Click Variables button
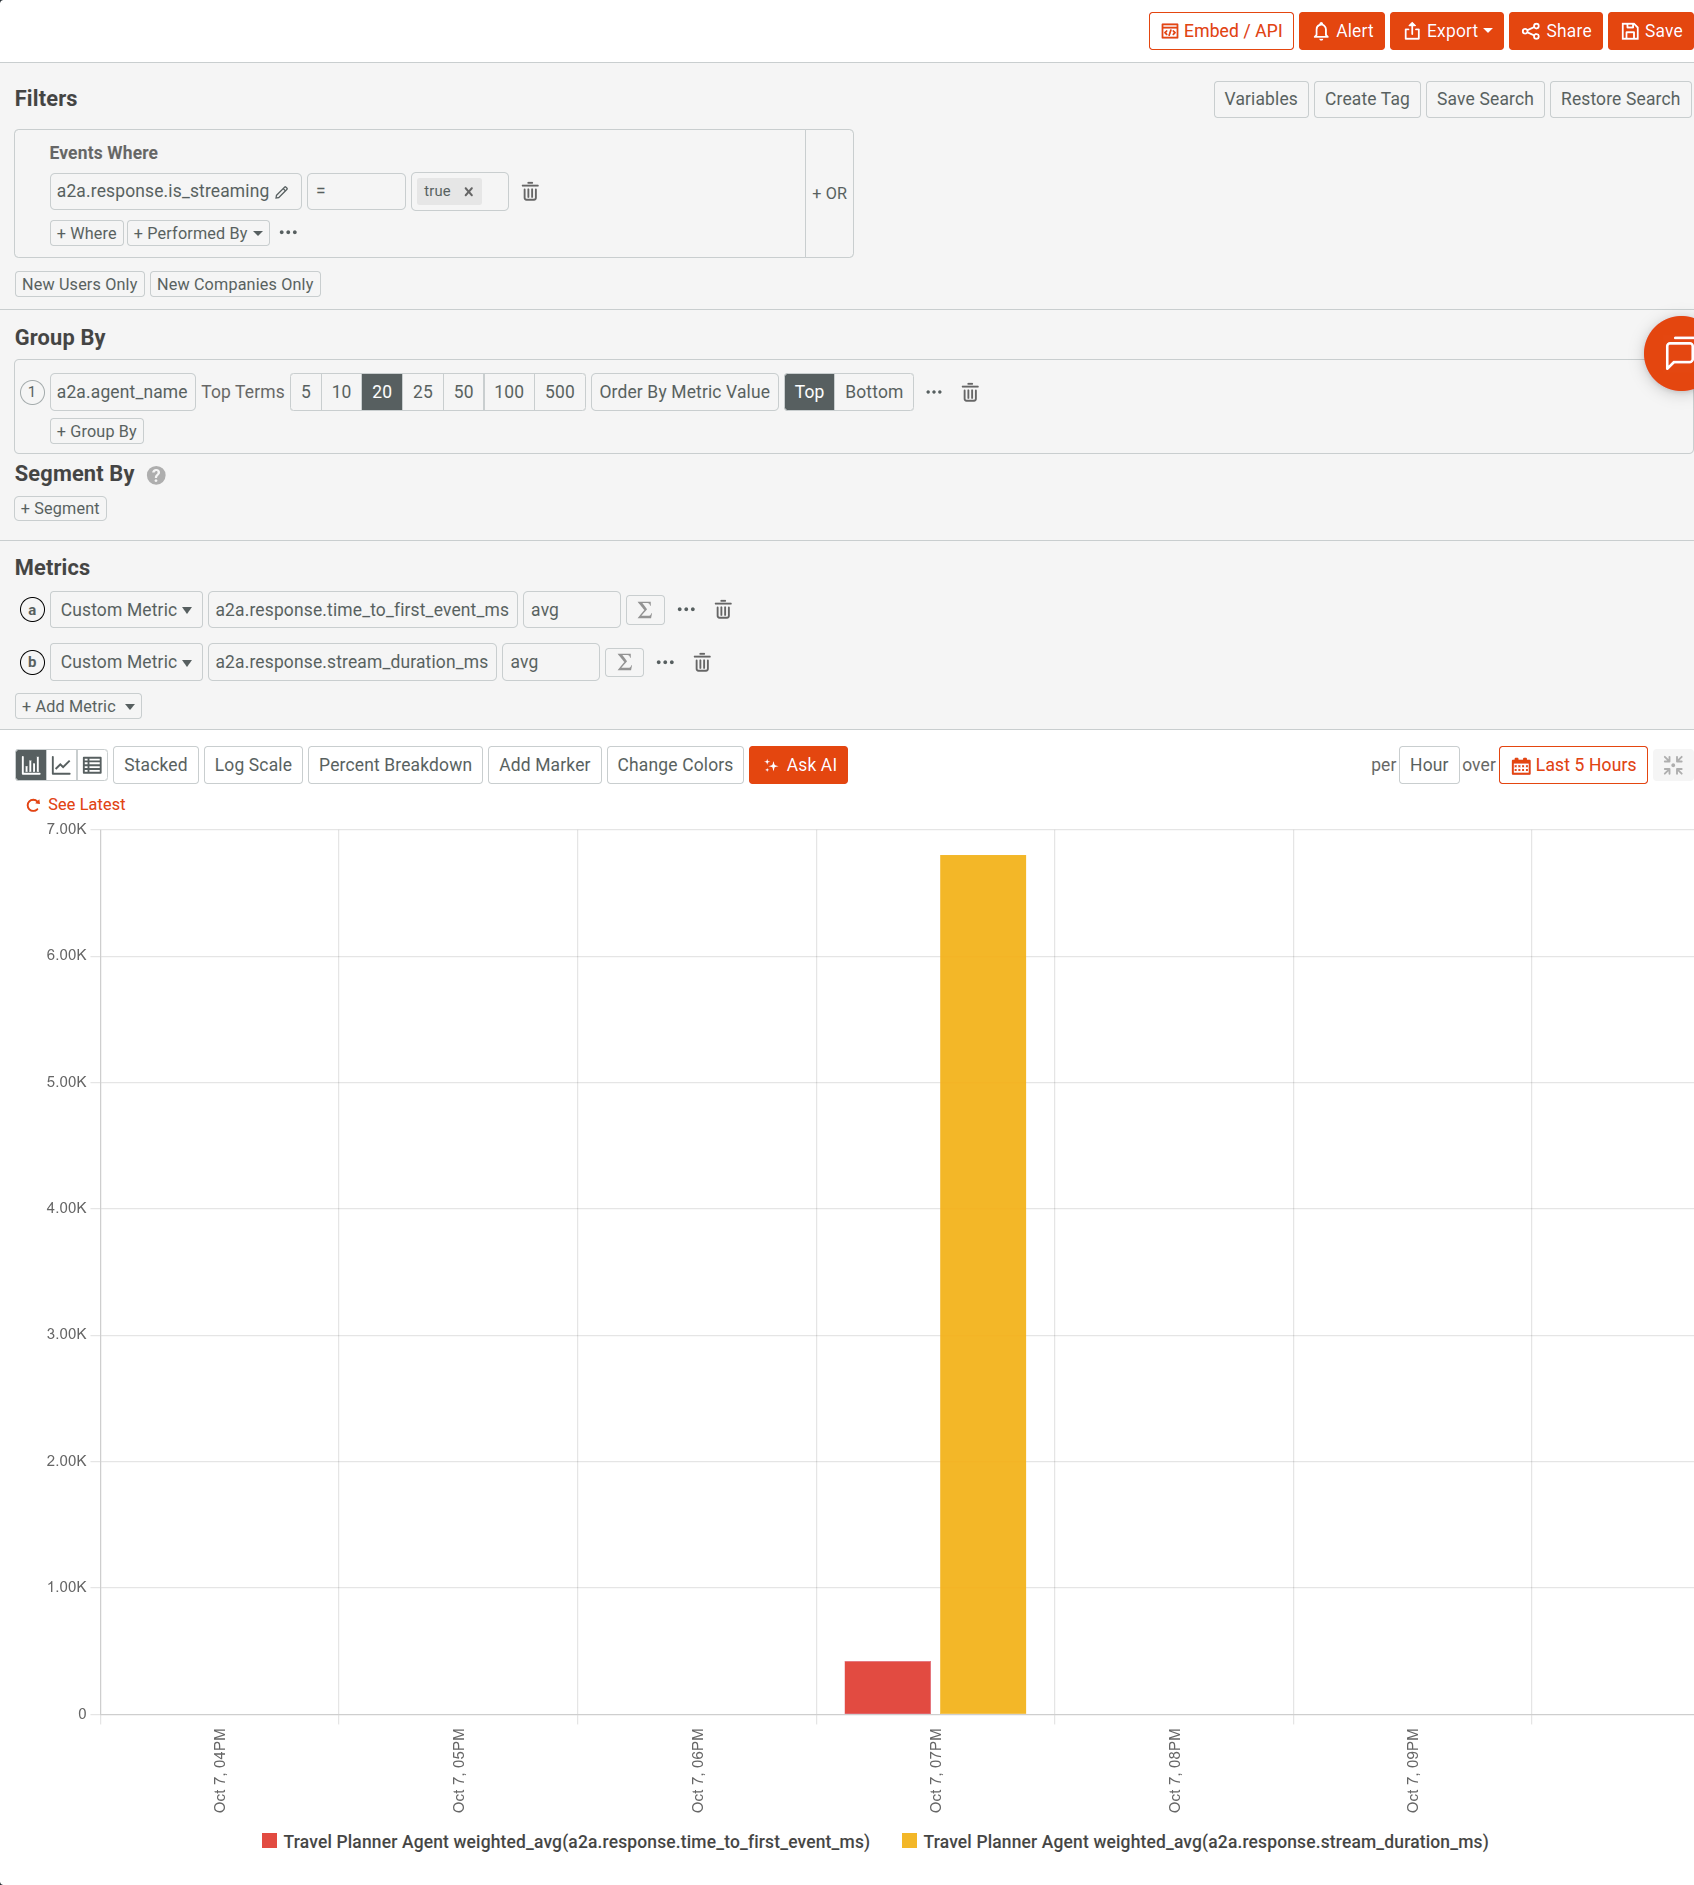The height and width of the screenshot is (1885, 1694). pyautogui.click(x=1261, y=99)
